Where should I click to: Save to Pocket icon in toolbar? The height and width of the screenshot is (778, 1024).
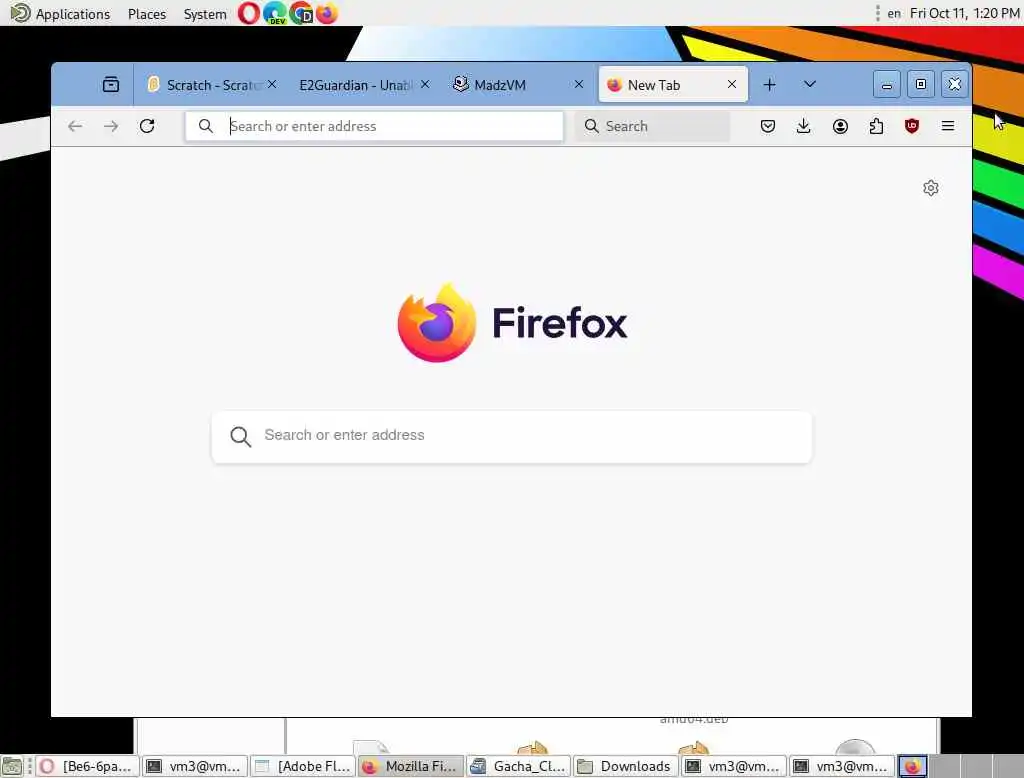768,126
